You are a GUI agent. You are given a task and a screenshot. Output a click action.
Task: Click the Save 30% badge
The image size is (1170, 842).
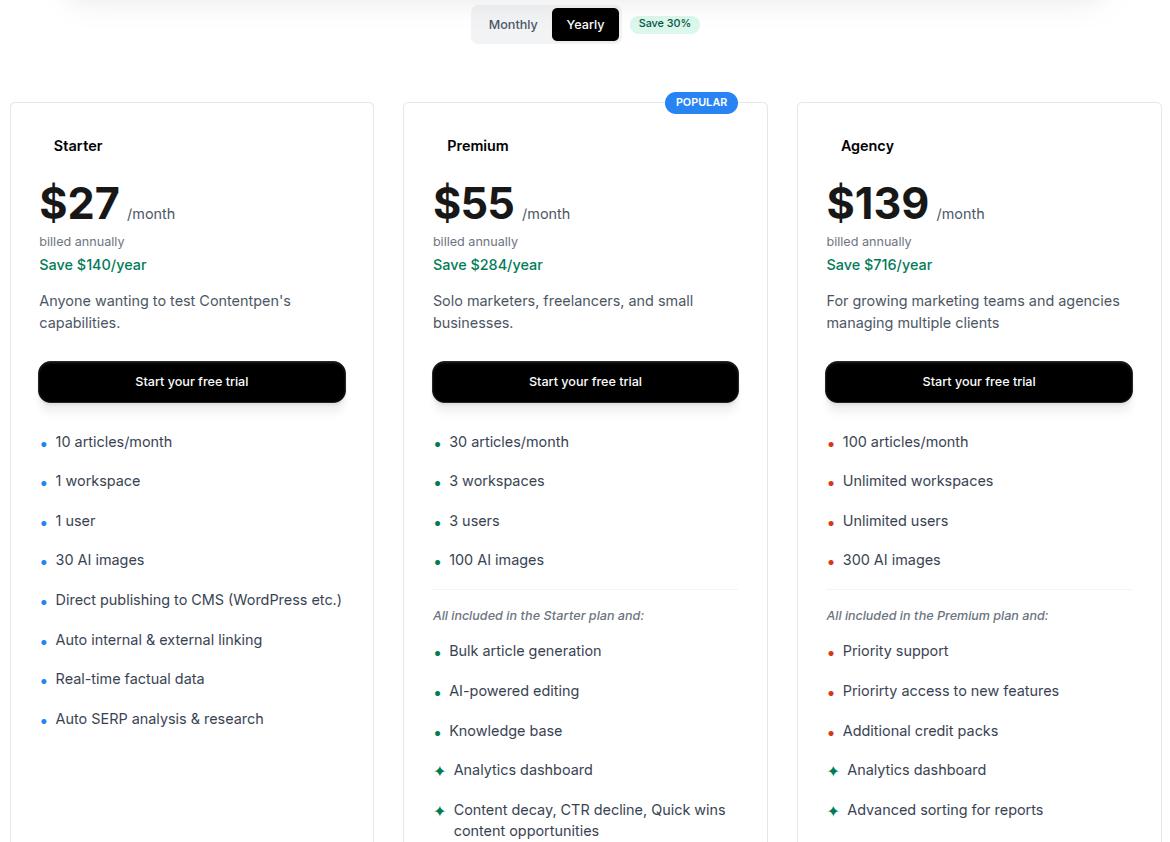point(664,22)
